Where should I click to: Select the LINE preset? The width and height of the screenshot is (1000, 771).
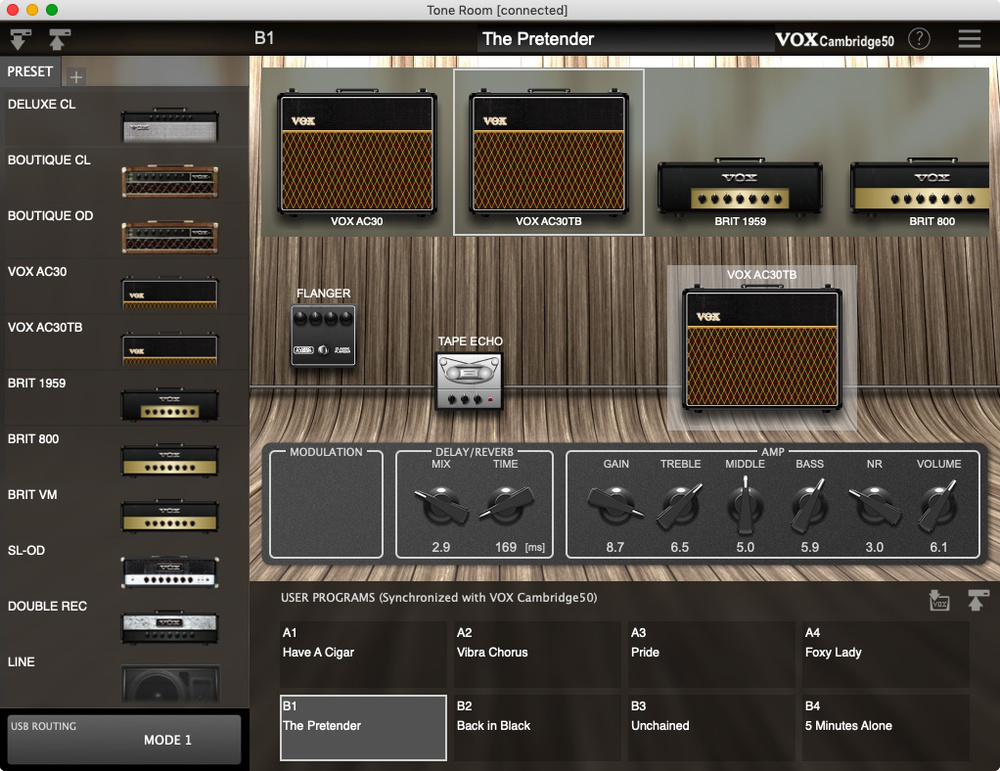(124, 677)
